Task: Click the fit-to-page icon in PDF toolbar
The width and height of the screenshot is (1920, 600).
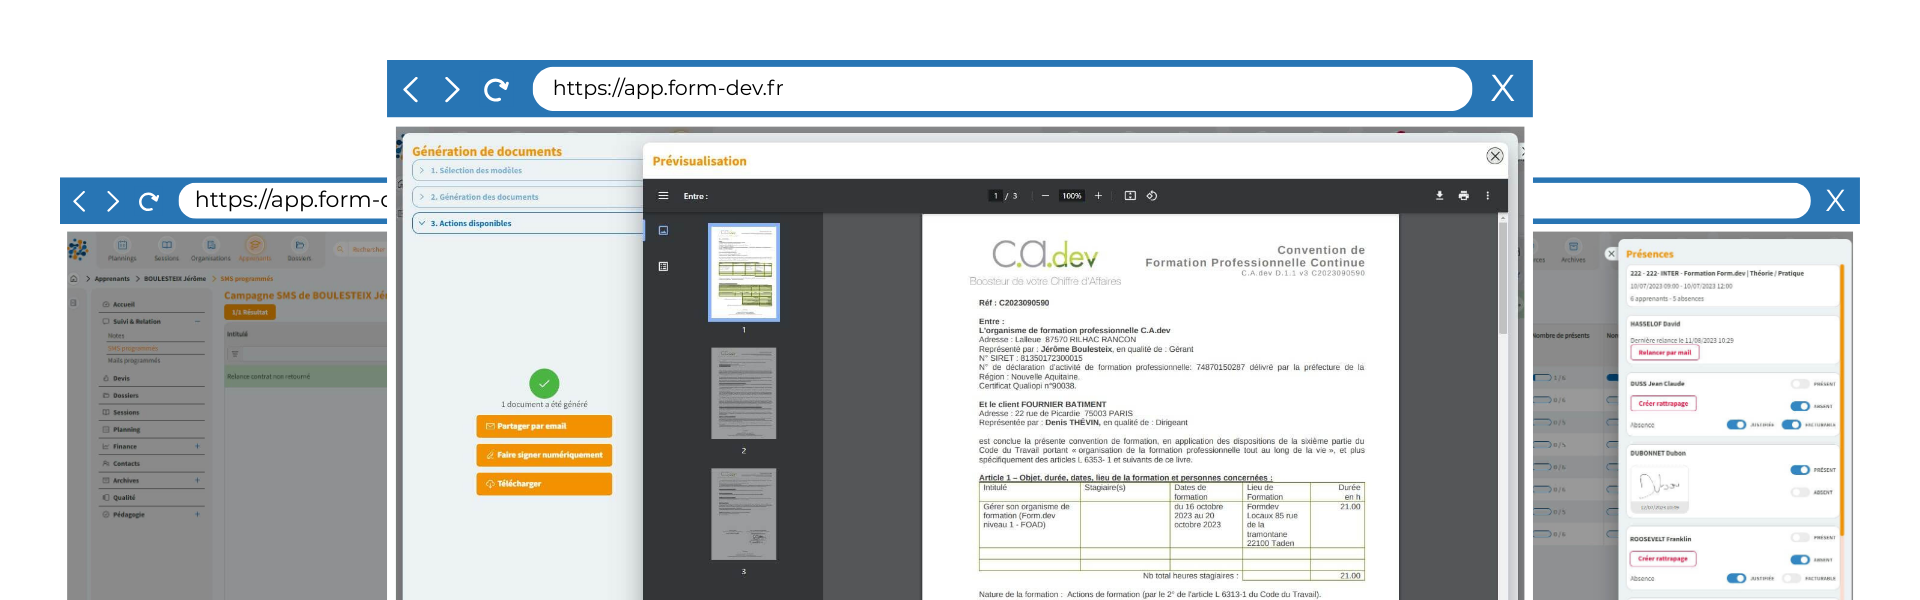Action: click(x=1130, y=196)
